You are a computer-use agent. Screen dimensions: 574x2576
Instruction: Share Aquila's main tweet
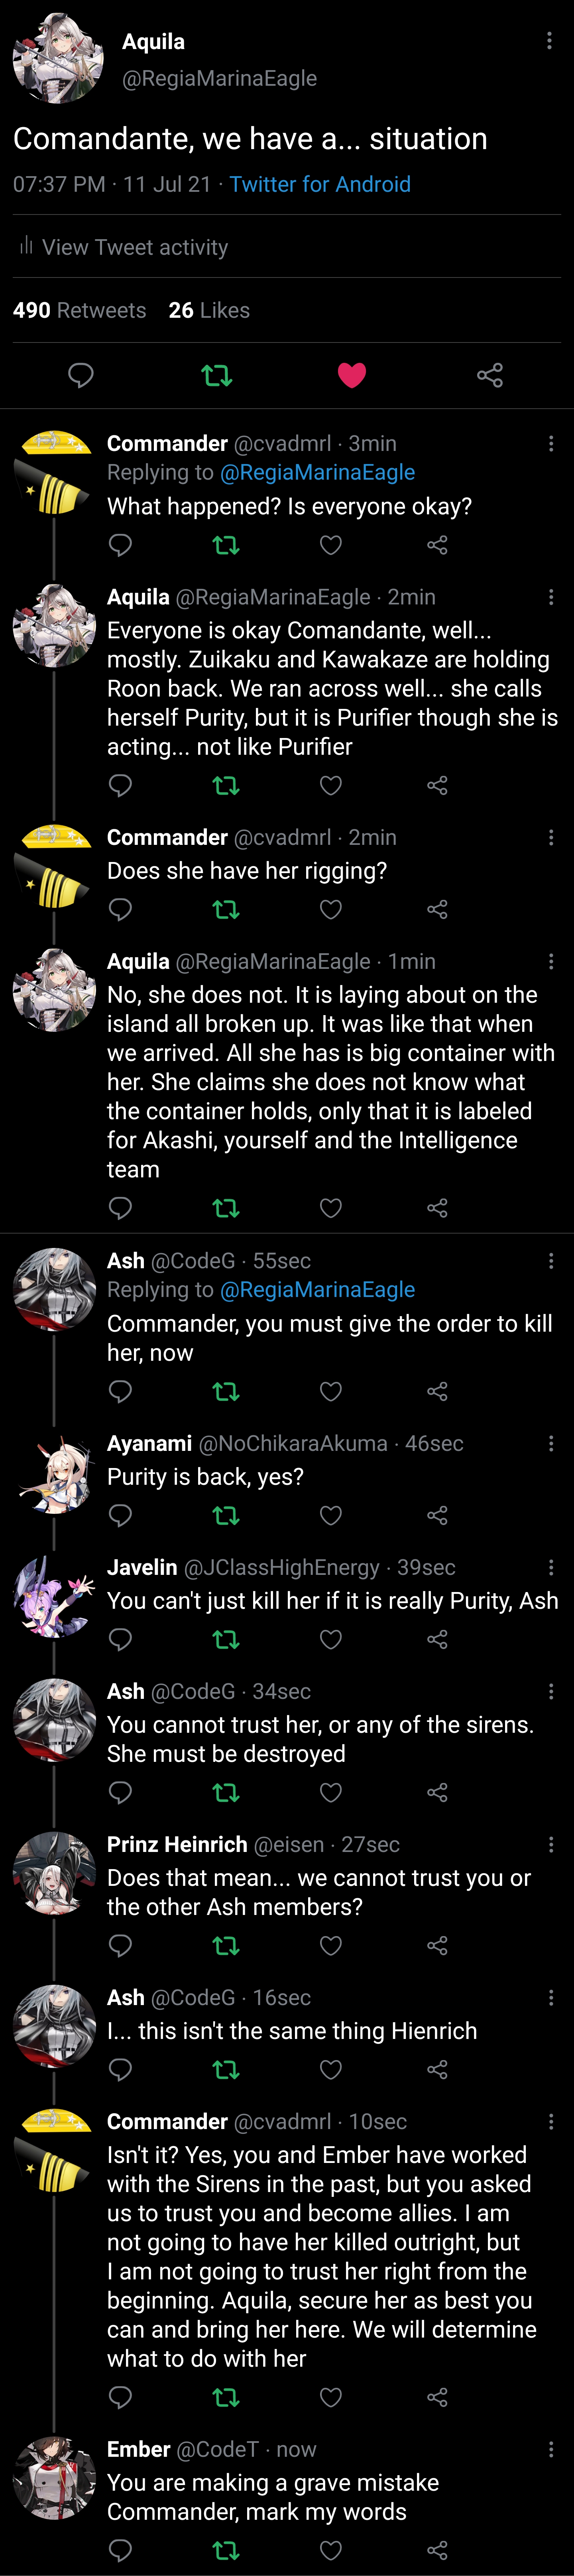[490, 375]
